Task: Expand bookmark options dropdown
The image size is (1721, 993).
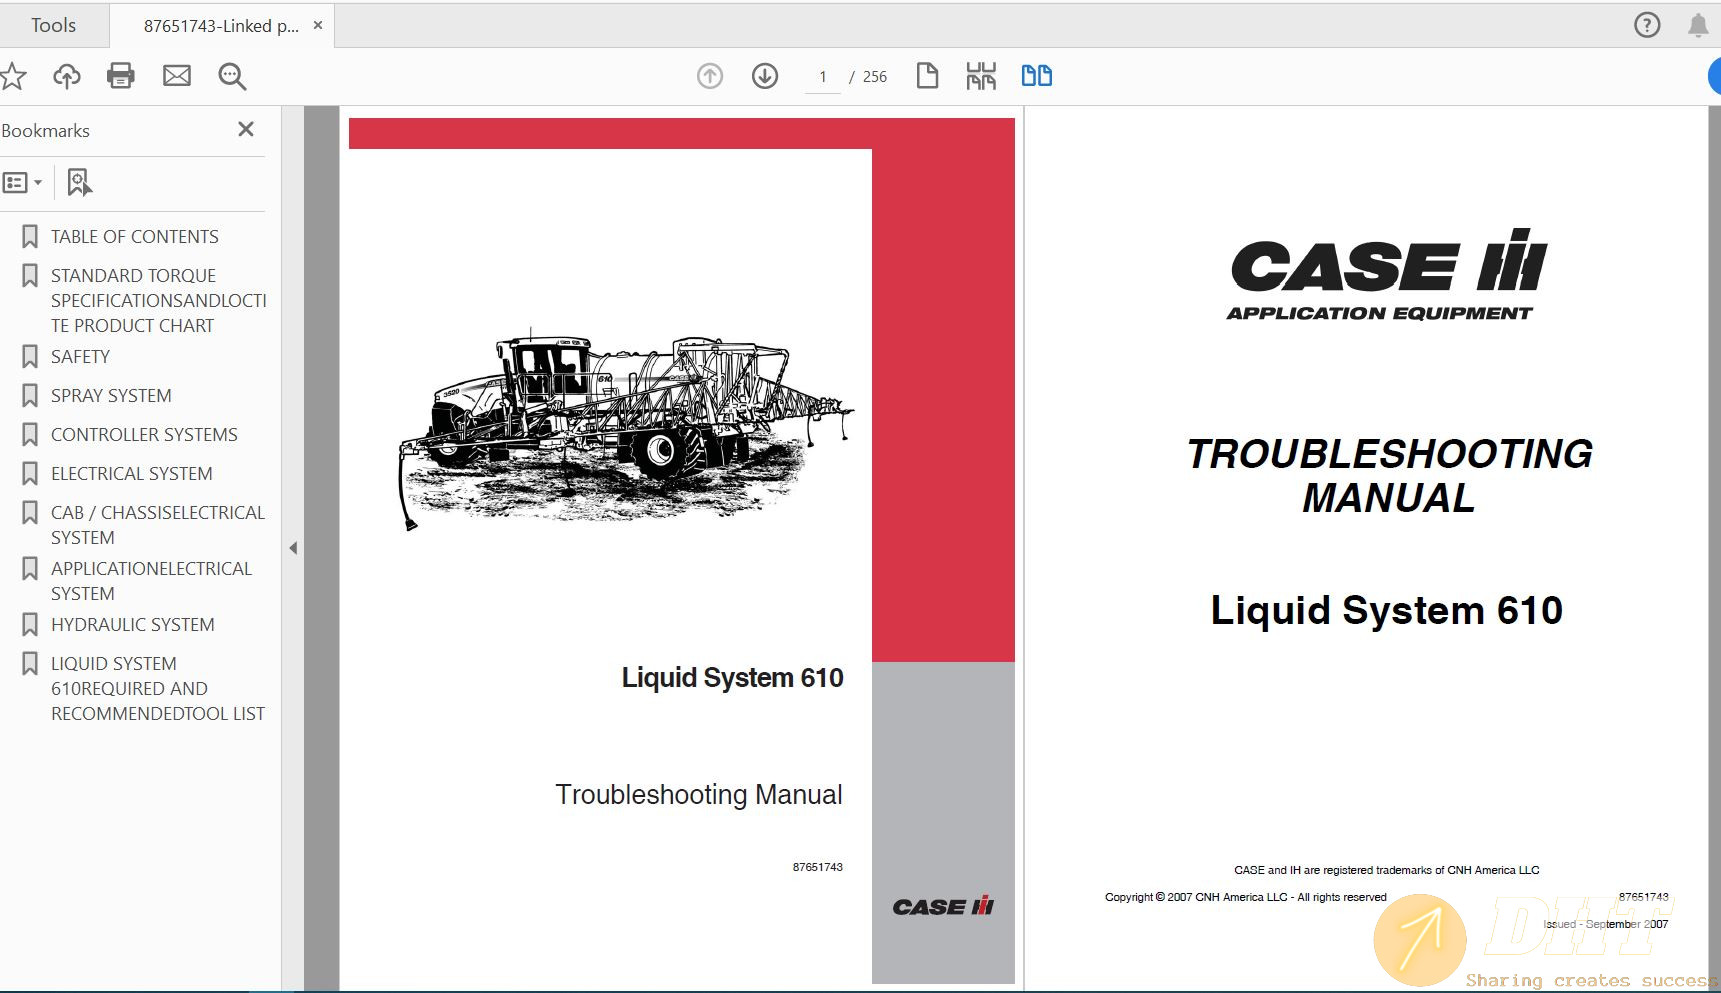Action: pyautogui.click(x=24, y=182)
